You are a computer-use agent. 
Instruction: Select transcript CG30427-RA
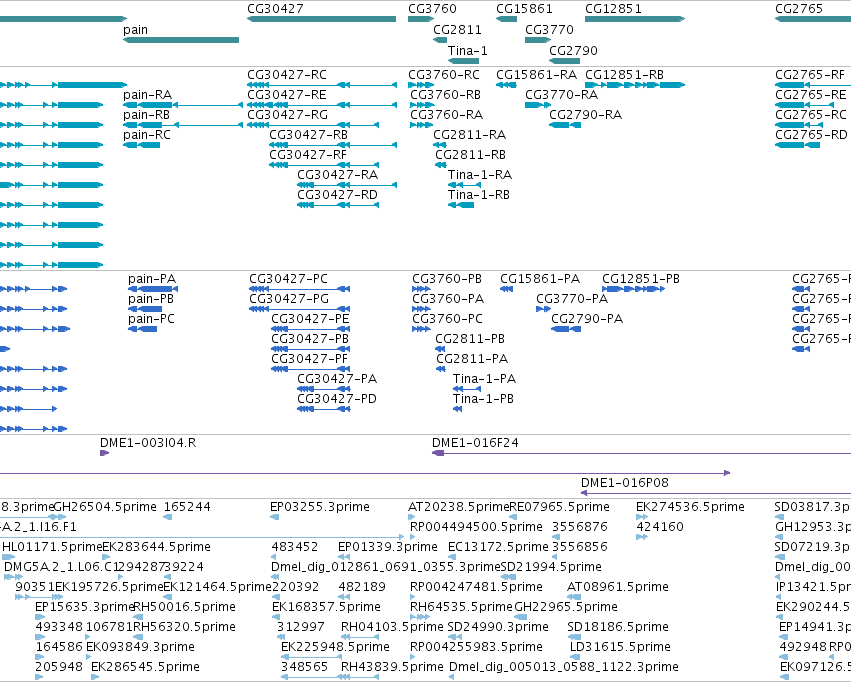tap(337, 175)
